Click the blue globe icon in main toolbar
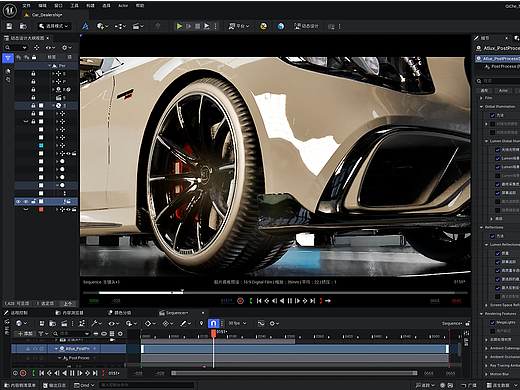The width and height of the screenshot is (520, 390). [x=281, y=26]
